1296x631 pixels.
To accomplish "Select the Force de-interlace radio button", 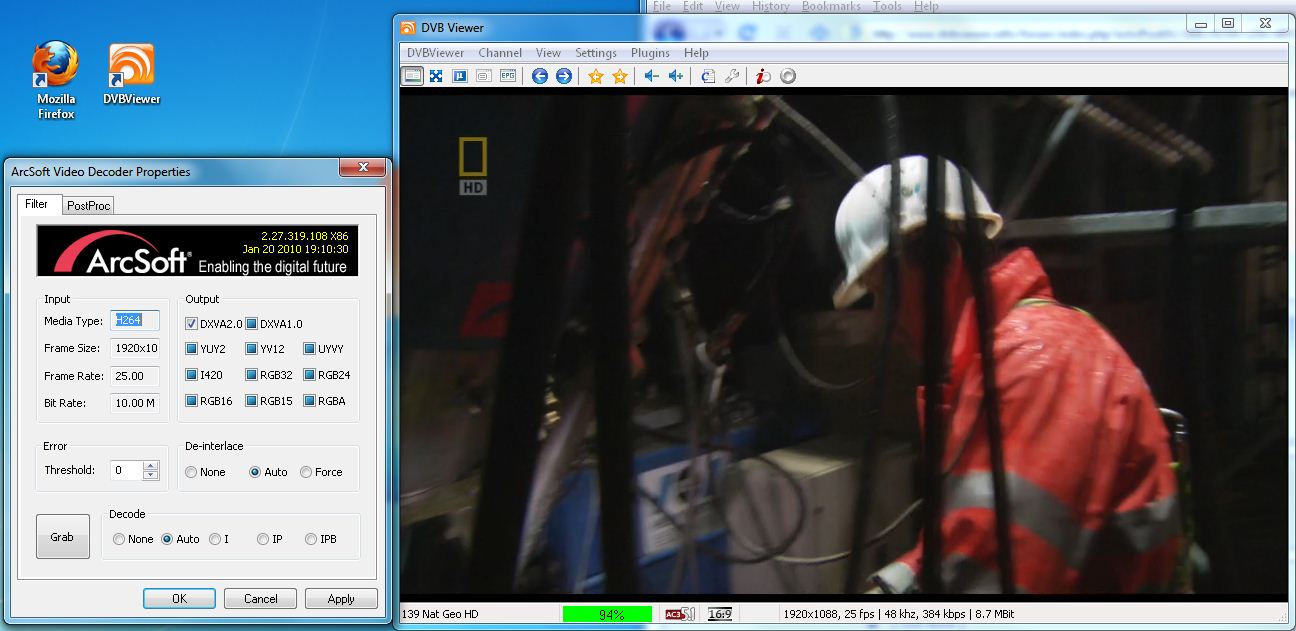I will click(306, 472).
